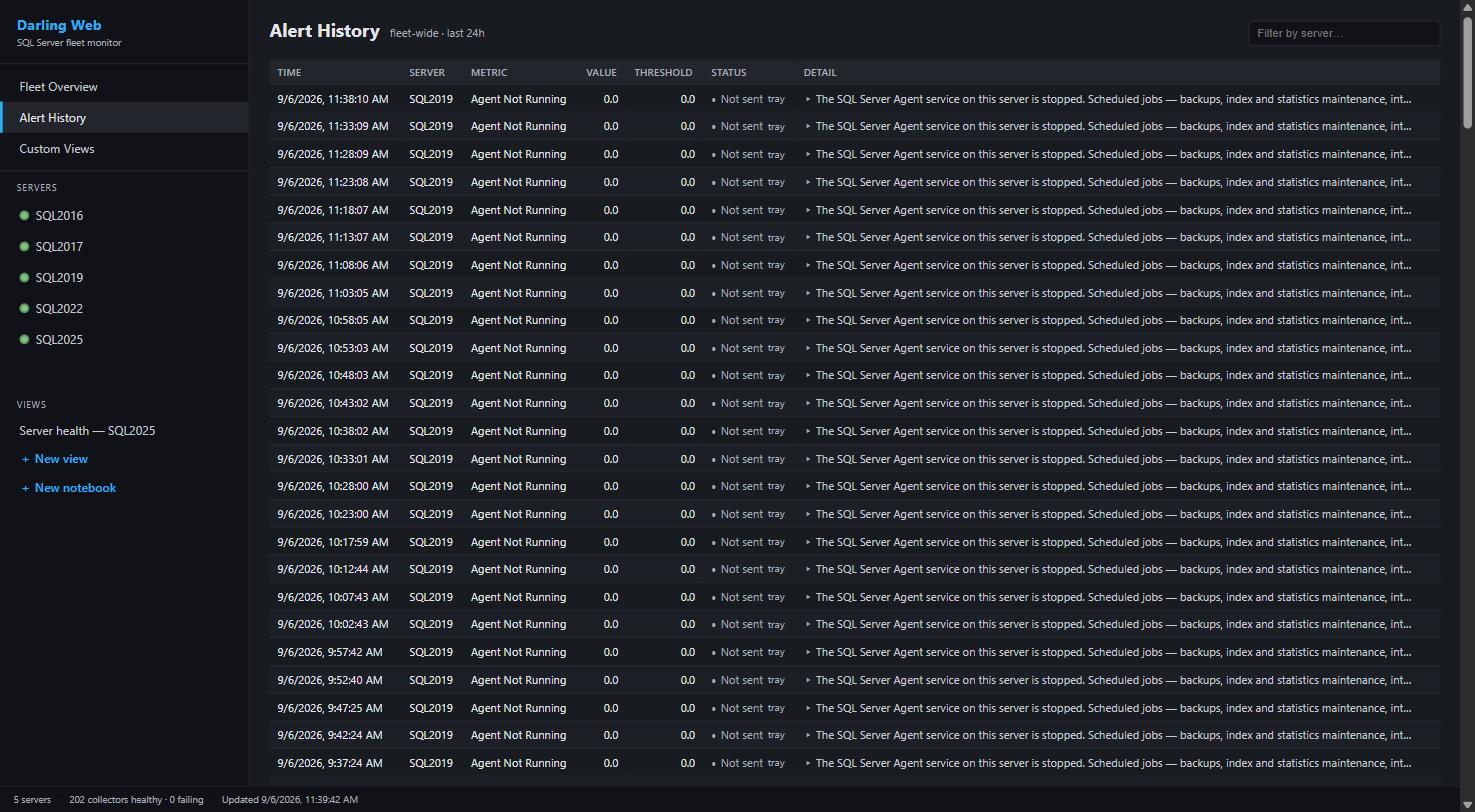Sort by the SERVER column header
The image size is (1475, 812).
pos(427,72)
